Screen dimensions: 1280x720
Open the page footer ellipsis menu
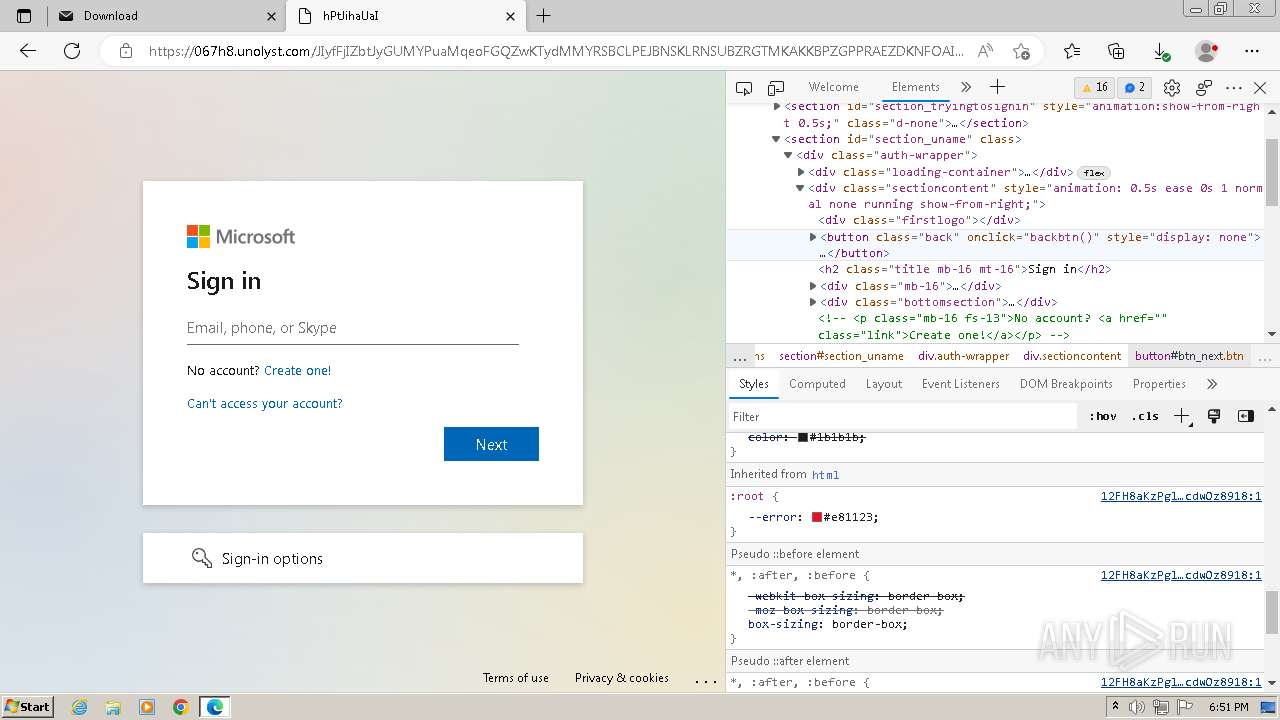[x=706, y=679]
